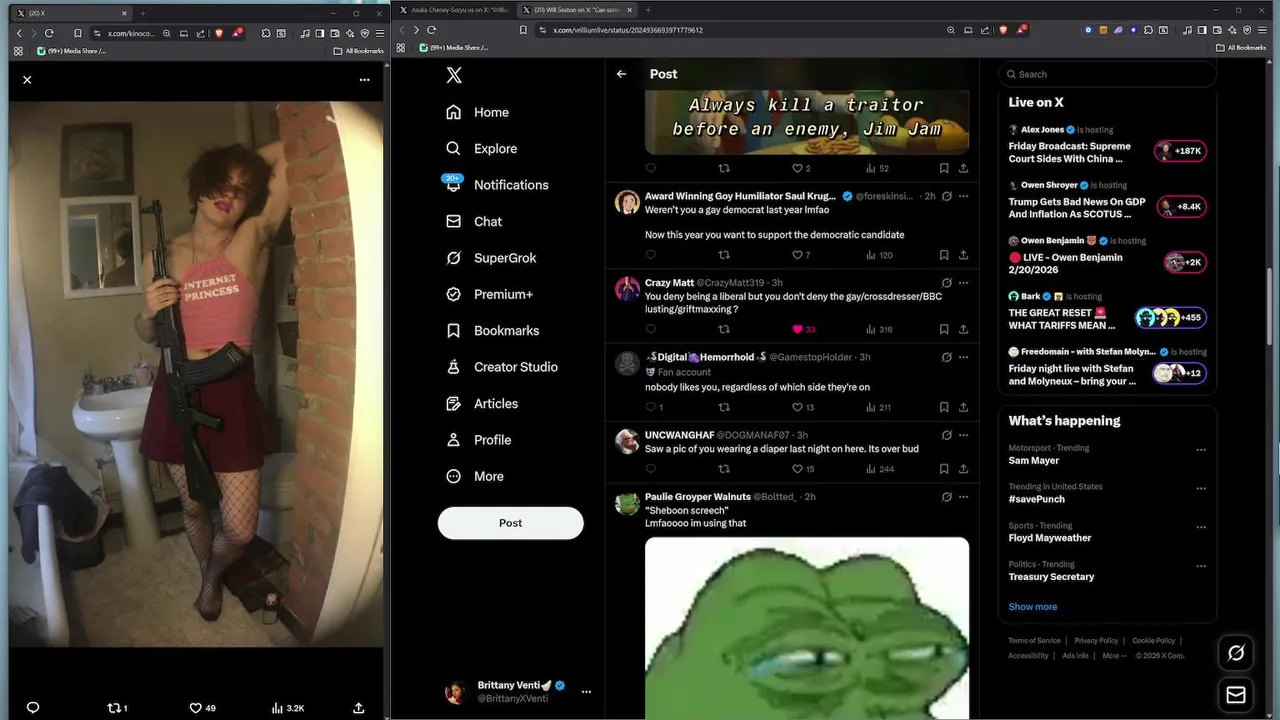The height and width of the screenshot is (720, 1280).
Task: Bookmark the Saul Krug reply
Action: 944,255
